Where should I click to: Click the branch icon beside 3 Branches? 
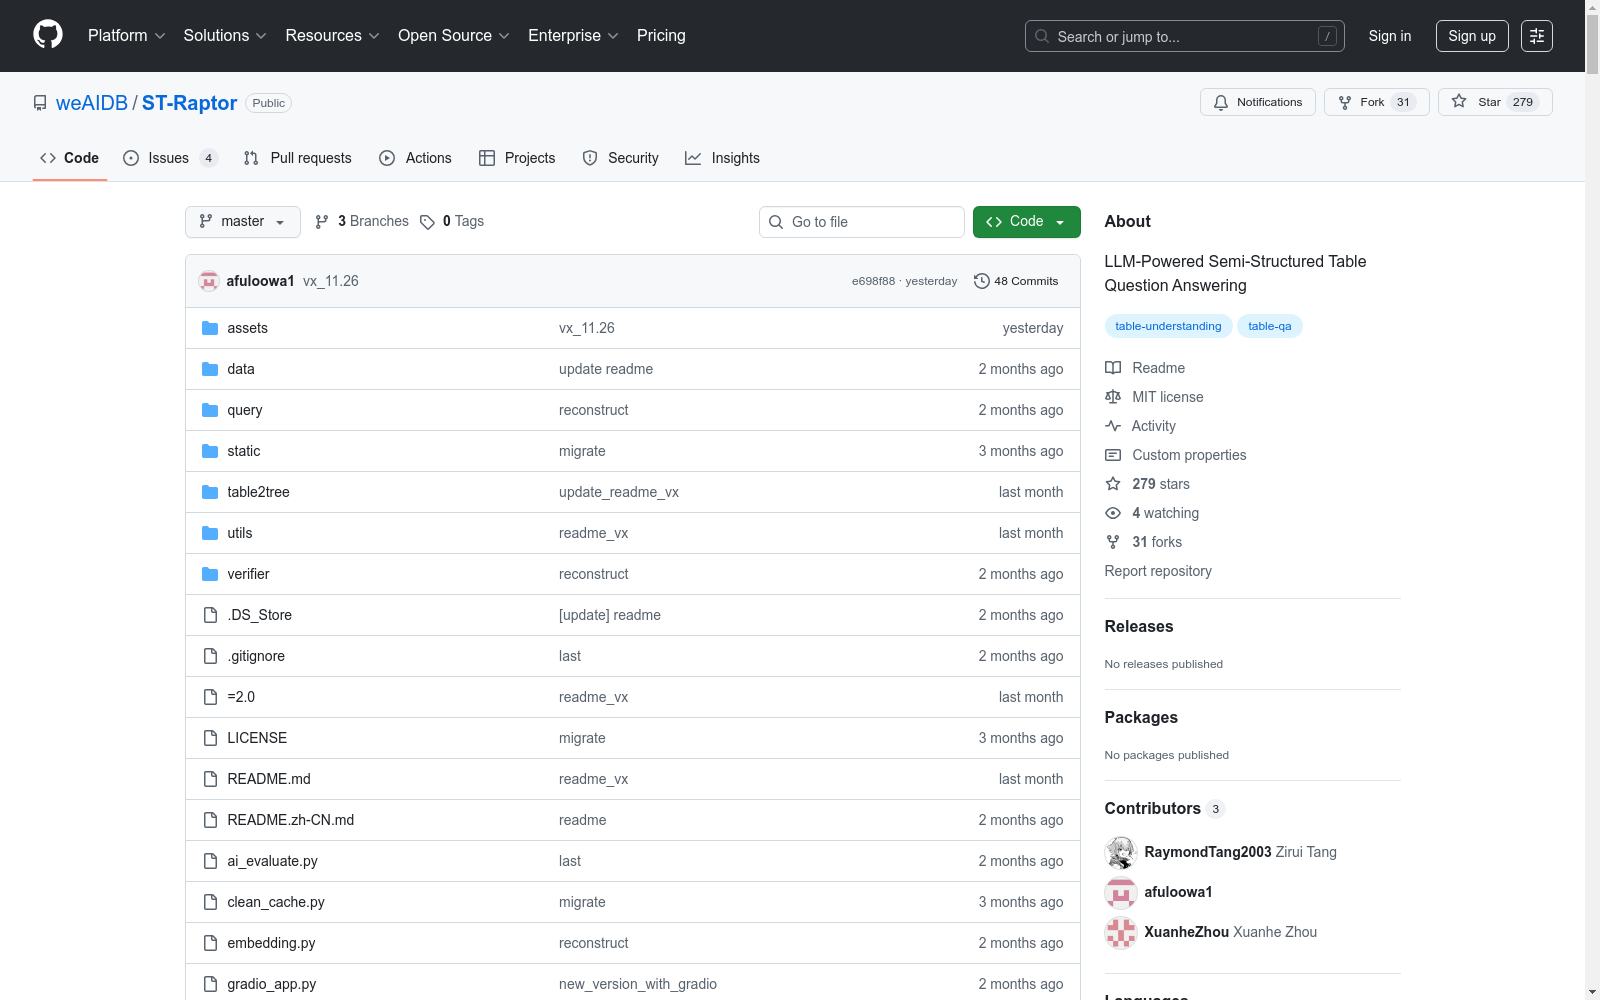click(322, 222)
